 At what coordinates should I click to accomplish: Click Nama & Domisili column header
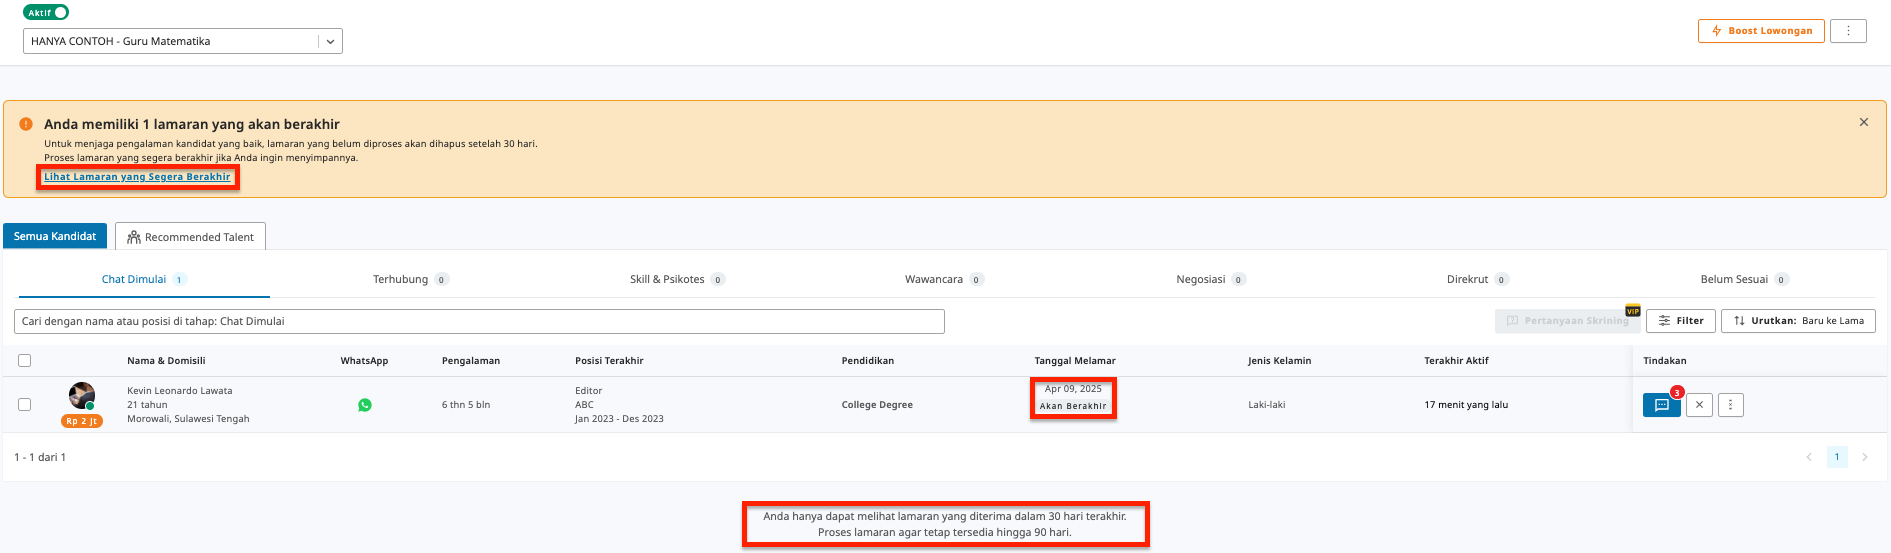166,361
